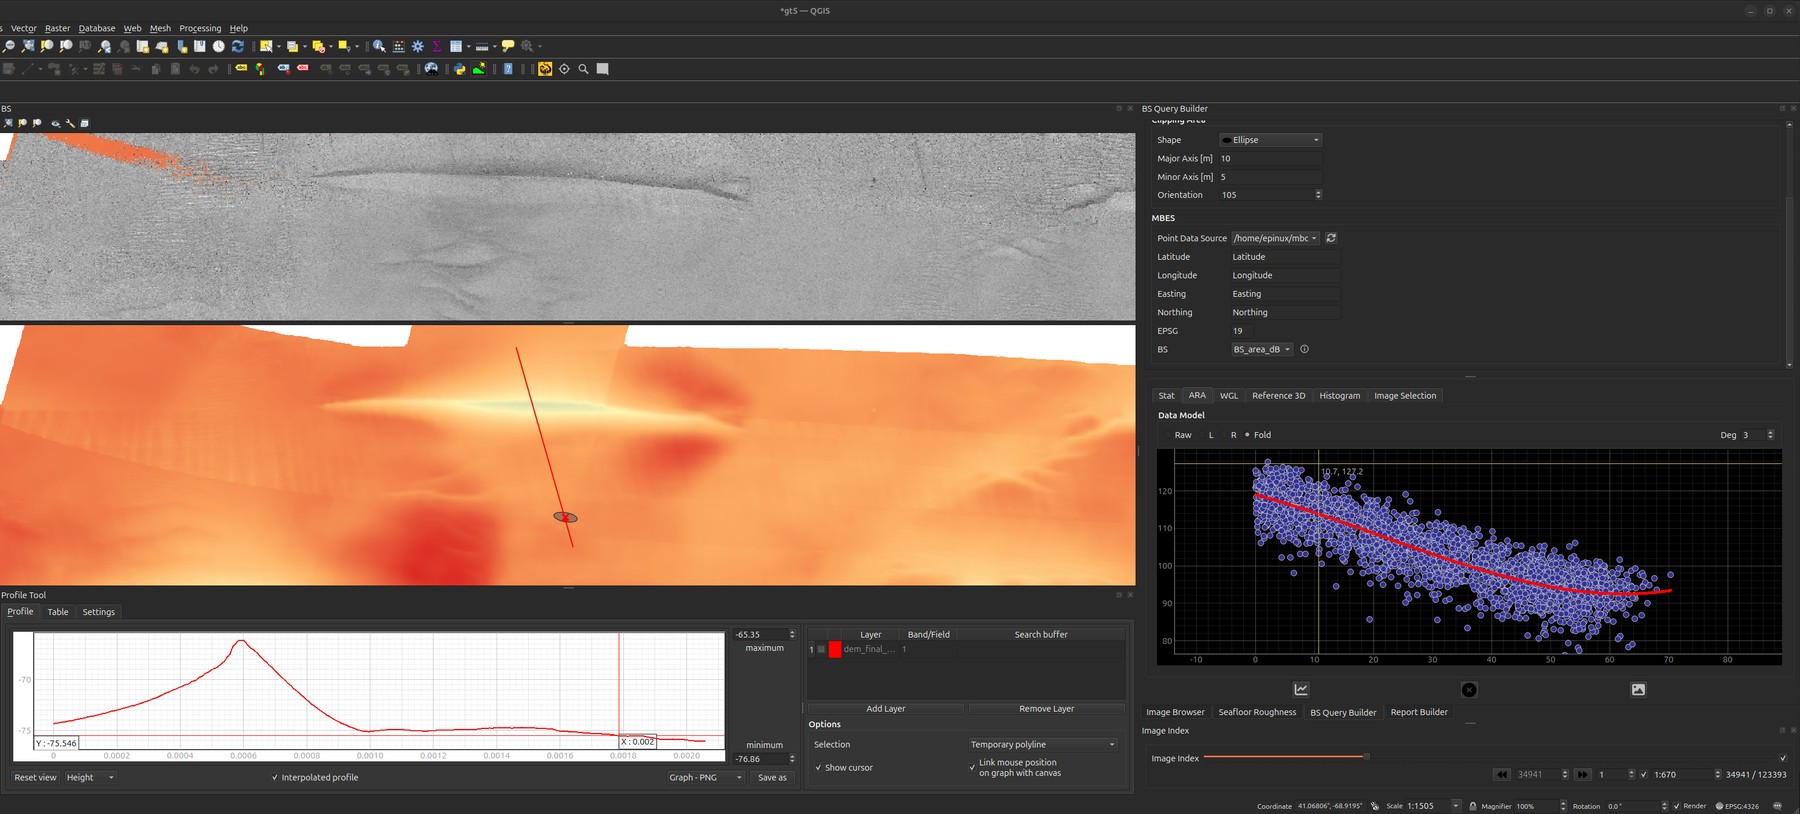Toggle Link mouse position on graph checkbox

point(972,767)
